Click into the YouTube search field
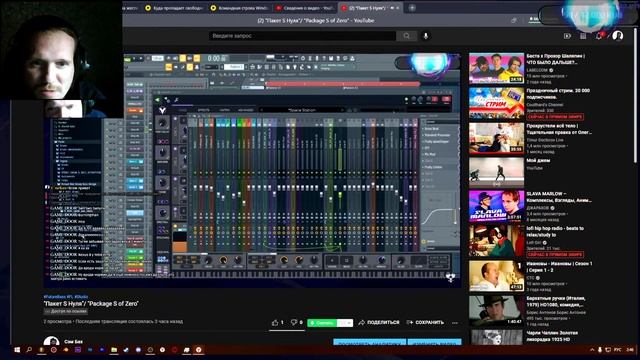This screenshot has width=640, height=360. [x=302, y=36]
